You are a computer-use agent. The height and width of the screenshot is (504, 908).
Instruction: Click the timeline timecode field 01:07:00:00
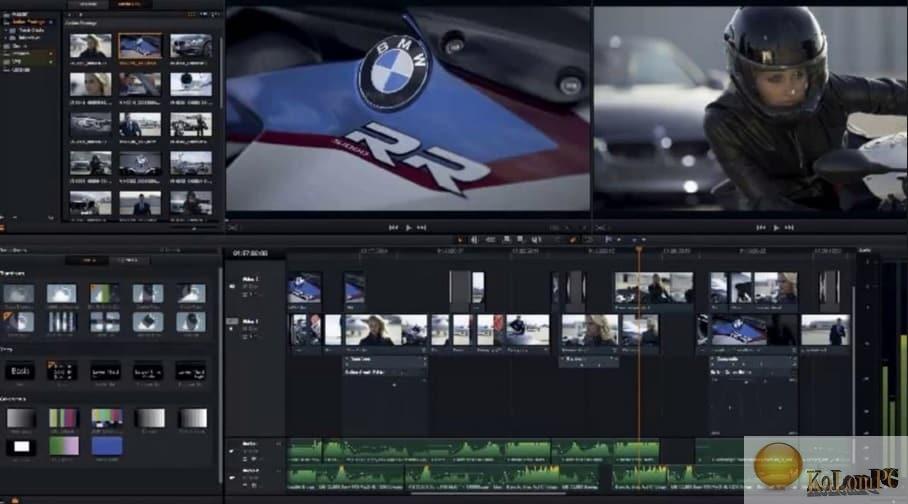250,253
